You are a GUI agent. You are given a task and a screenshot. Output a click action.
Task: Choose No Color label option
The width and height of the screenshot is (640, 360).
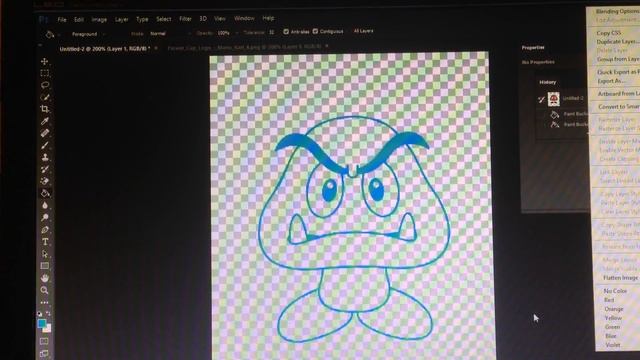[x=615, y=291]
